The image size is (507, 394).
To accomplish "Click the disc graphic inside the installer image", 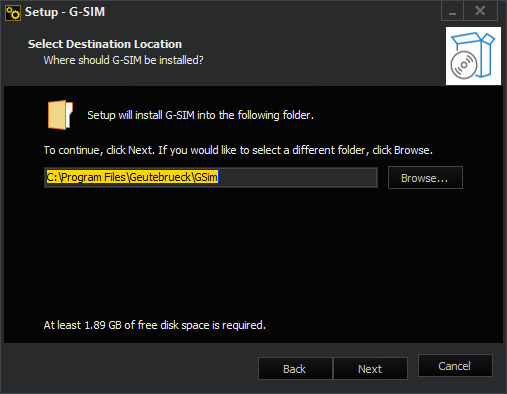I will 464,65.
